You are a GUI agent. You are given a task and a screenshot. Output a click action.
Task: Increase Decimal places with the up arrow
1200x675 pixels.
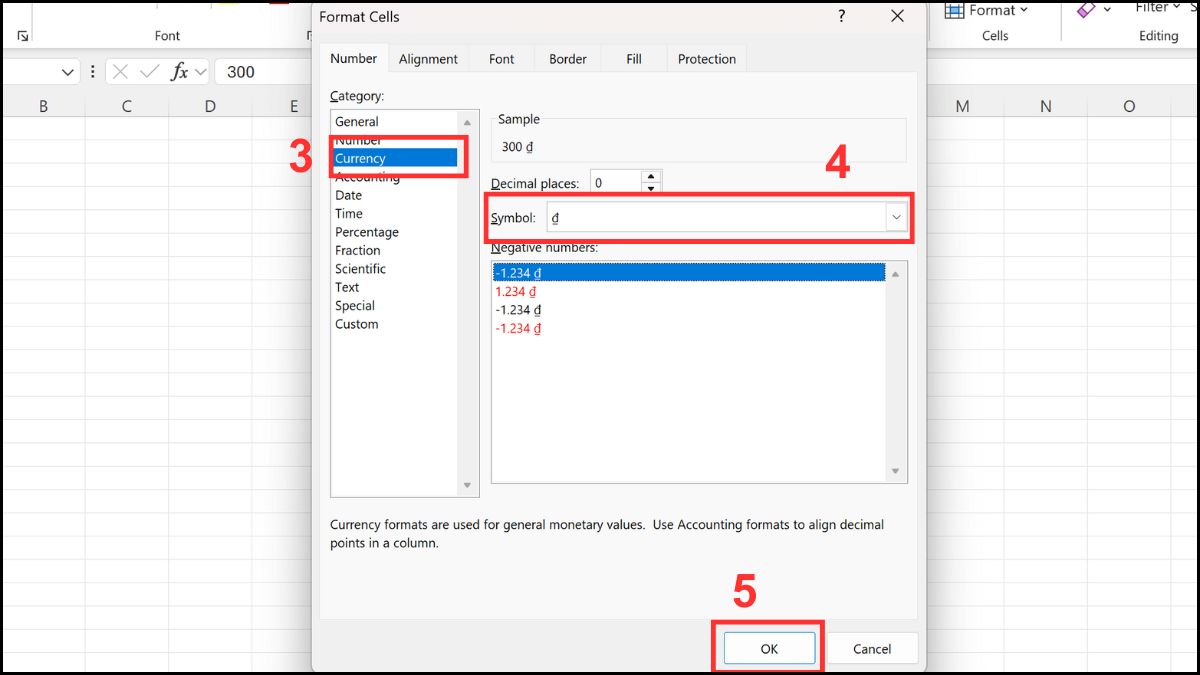coord(651,177)
